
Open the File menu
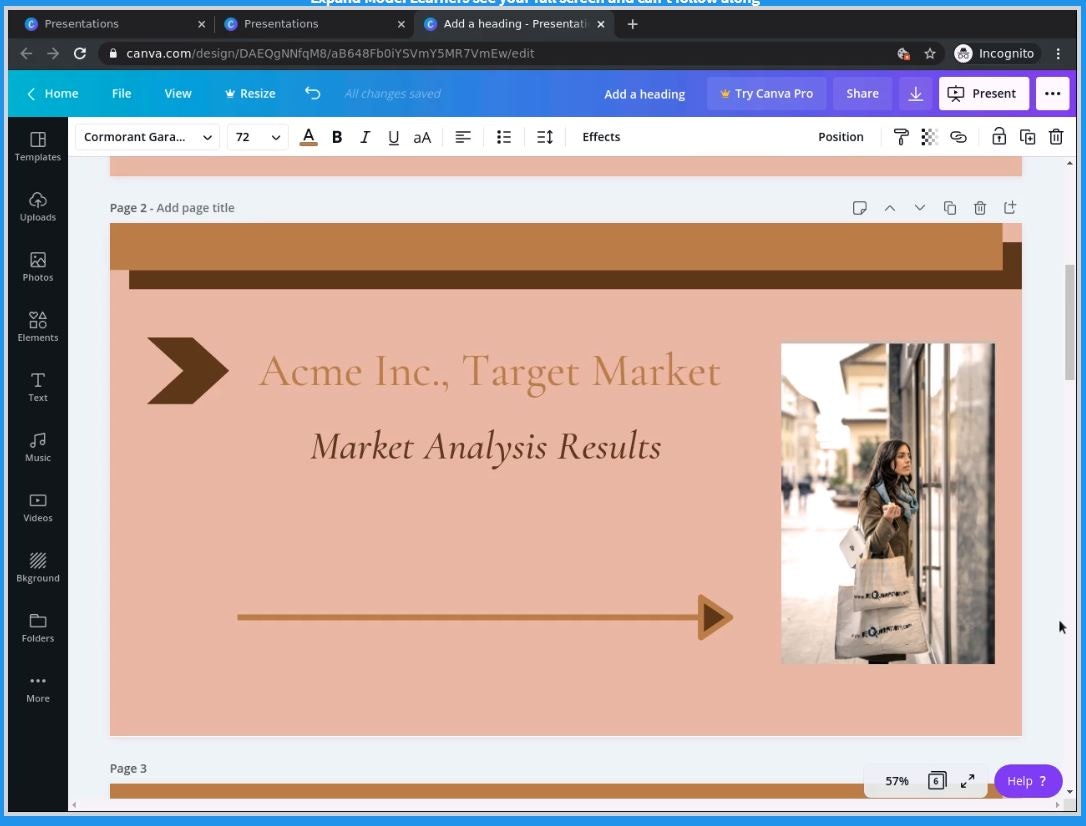pyautogui.click(x=121, y=94)
